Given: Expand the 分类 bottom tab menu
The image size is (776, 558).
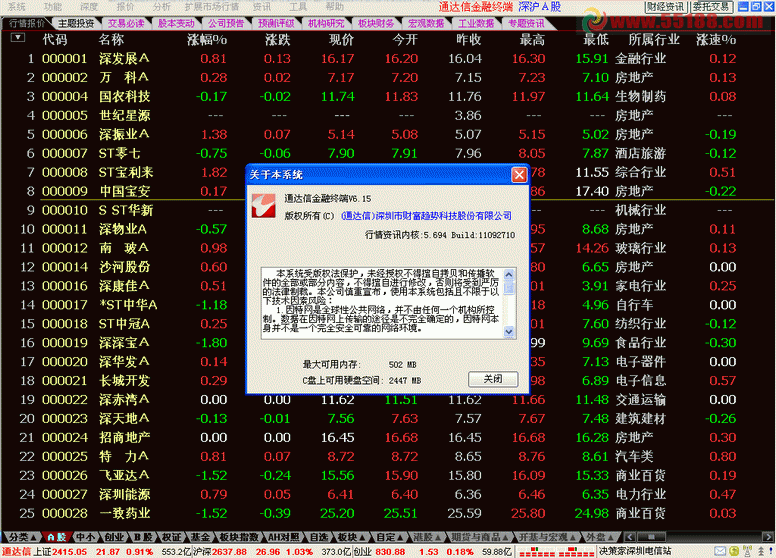Looking at the screenshot, I should click(22, 537).
